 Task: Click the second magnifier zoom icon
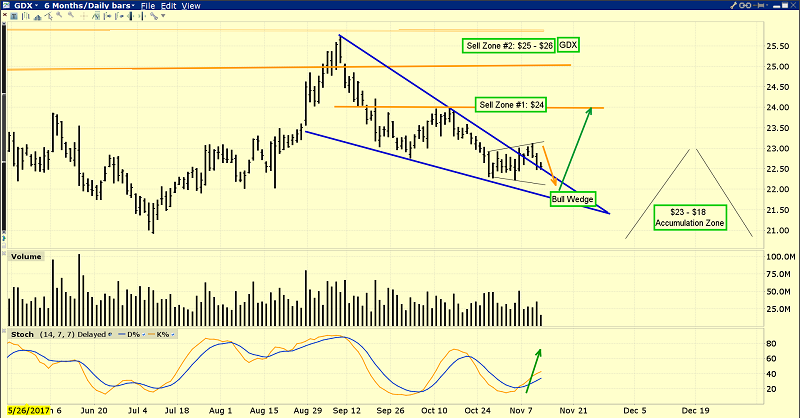click(x=71, y=15)
